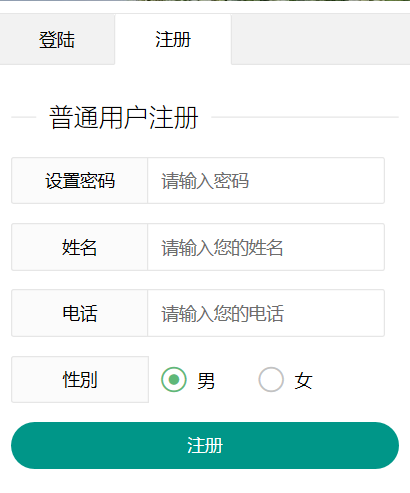
Task: Click the 姓名 field label
Action: coord(80,247)
